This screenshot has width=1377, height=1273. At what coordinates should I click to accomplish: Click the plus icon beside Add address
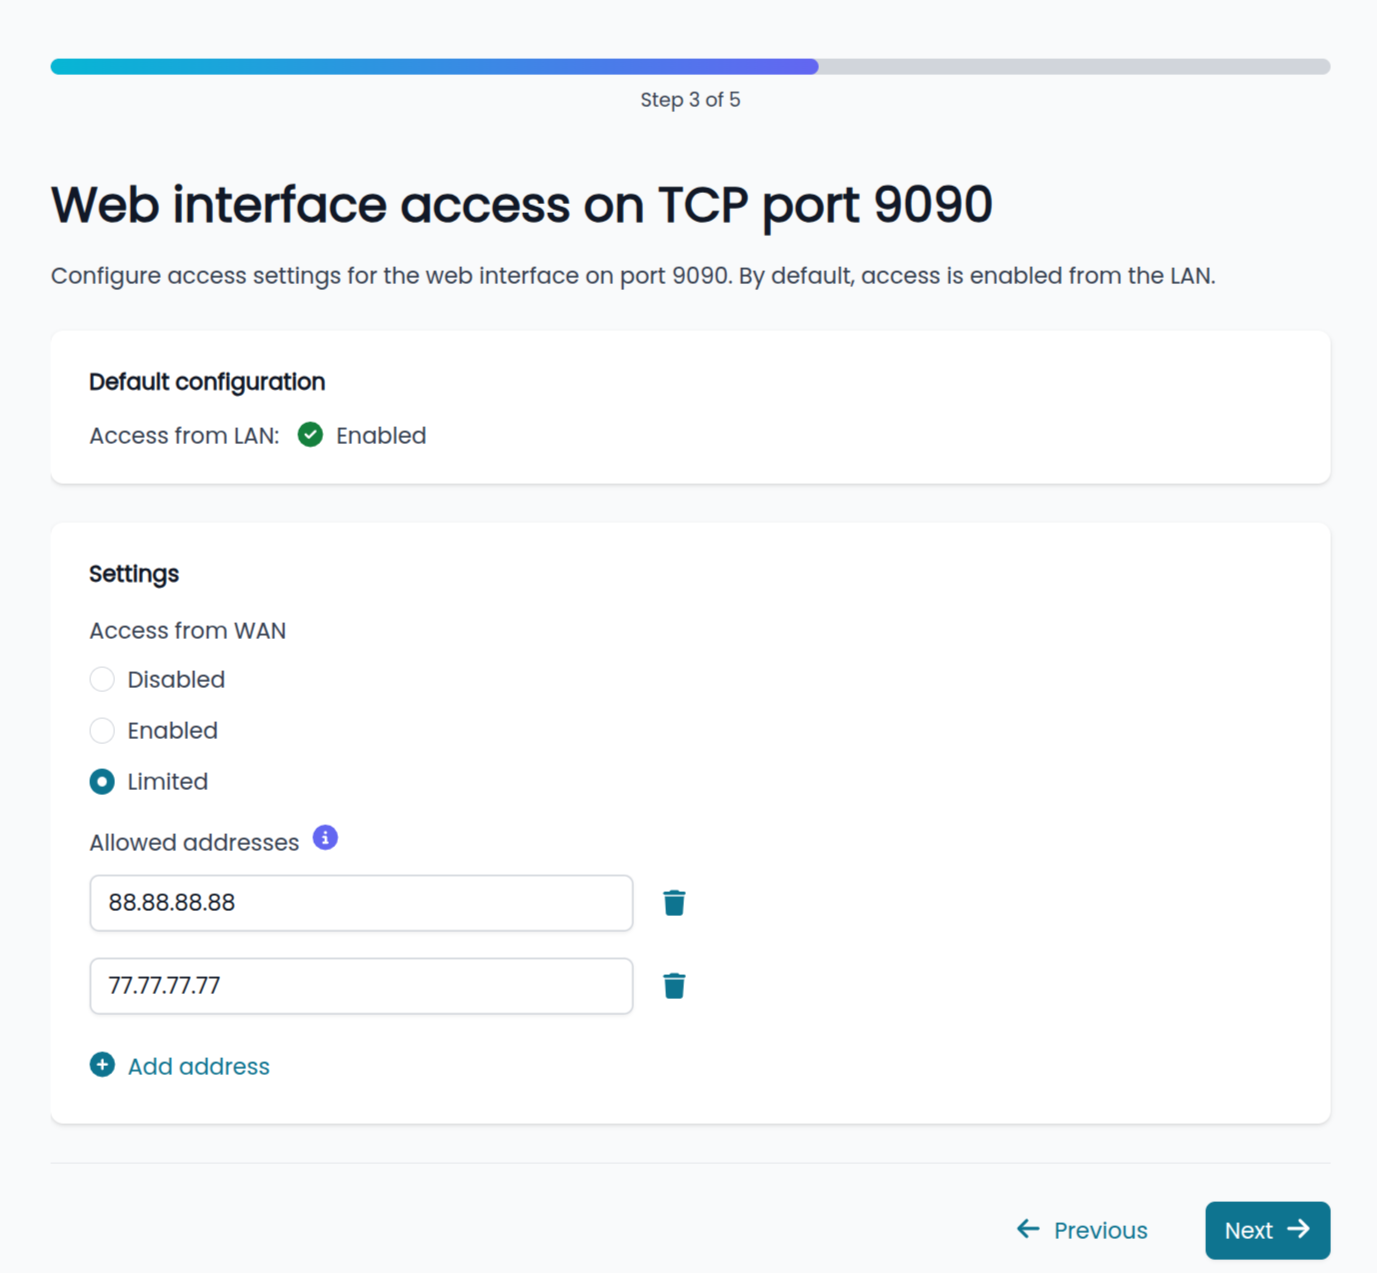click(102, 1065)
